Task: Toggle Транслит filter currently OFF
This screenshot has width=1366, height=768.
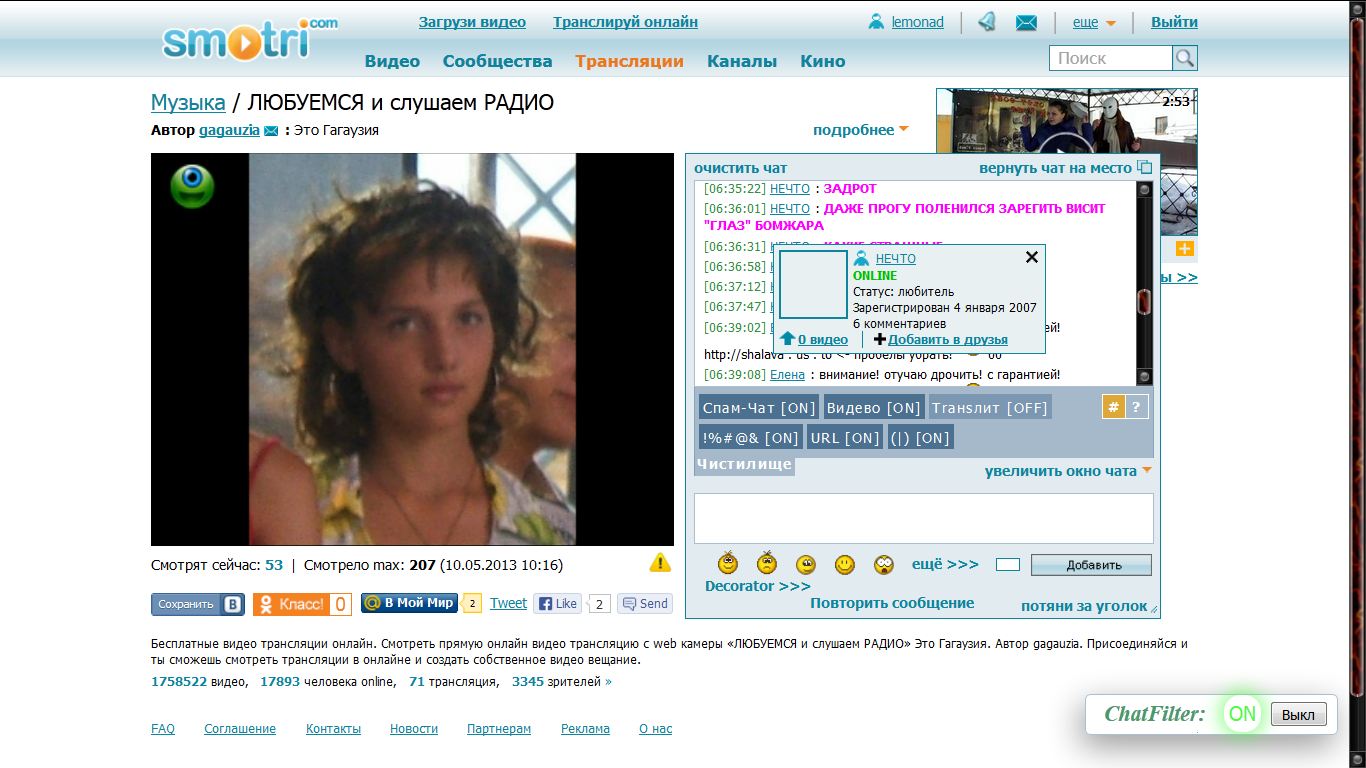Action: click(990, 407)
